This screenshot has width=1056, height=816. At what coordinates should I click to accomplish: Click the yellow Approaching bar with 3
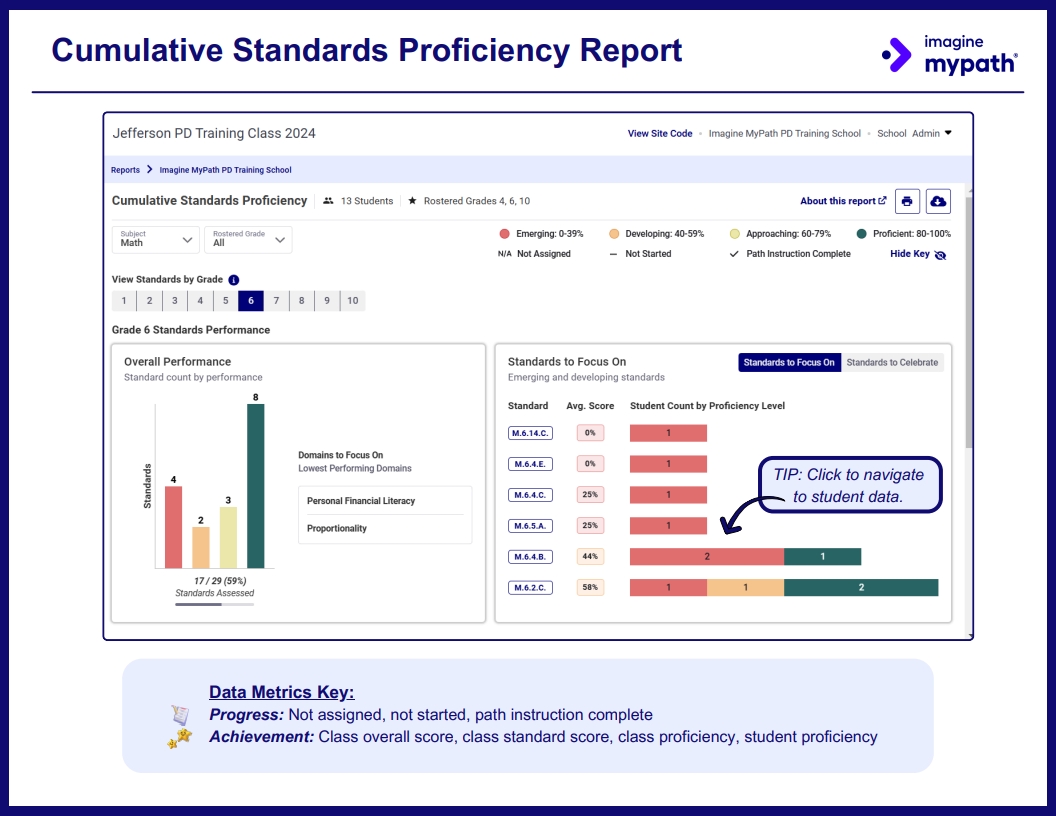point(228,537)
